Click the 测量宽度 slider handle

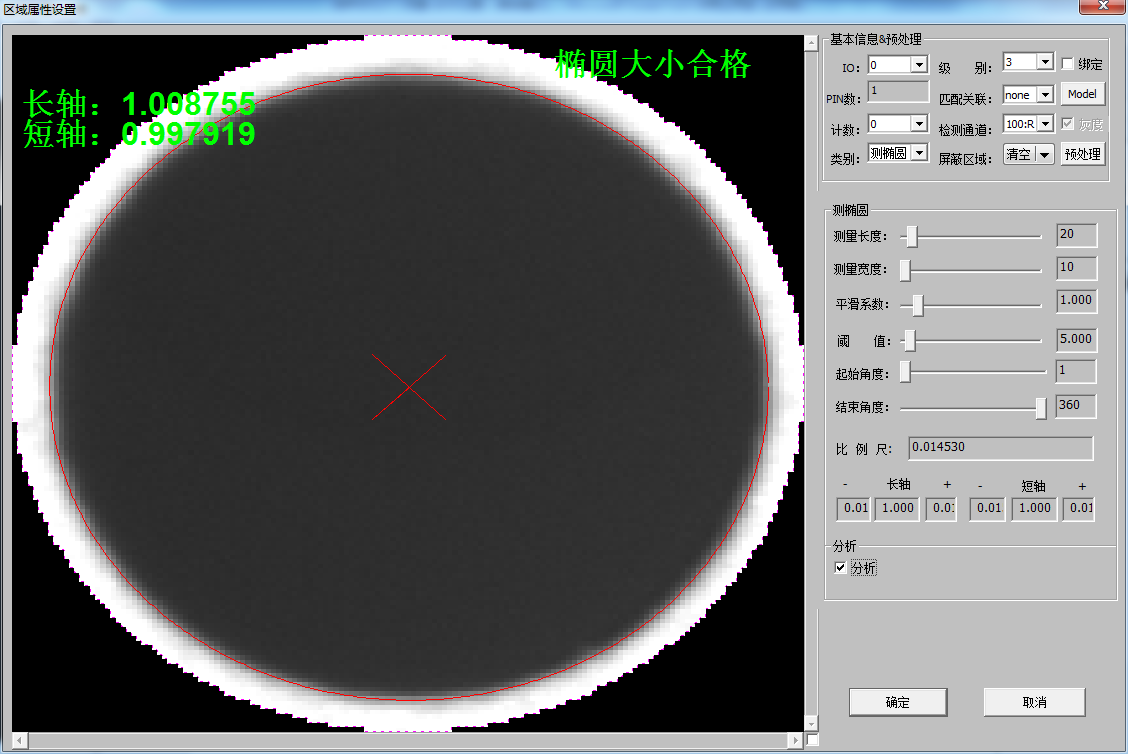click(x=906, y=270)
